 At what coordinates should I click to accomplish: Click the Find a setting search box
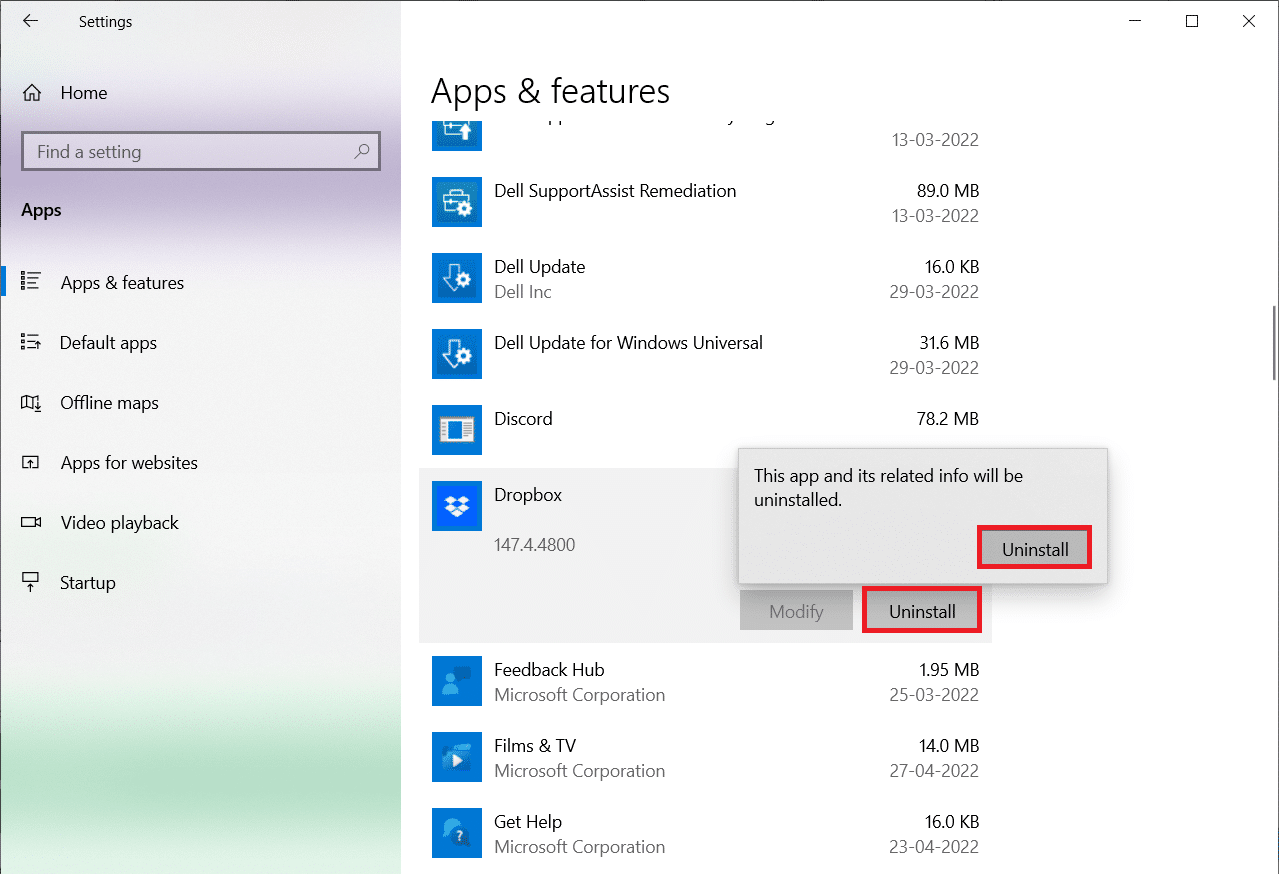[x=200, y=152]
